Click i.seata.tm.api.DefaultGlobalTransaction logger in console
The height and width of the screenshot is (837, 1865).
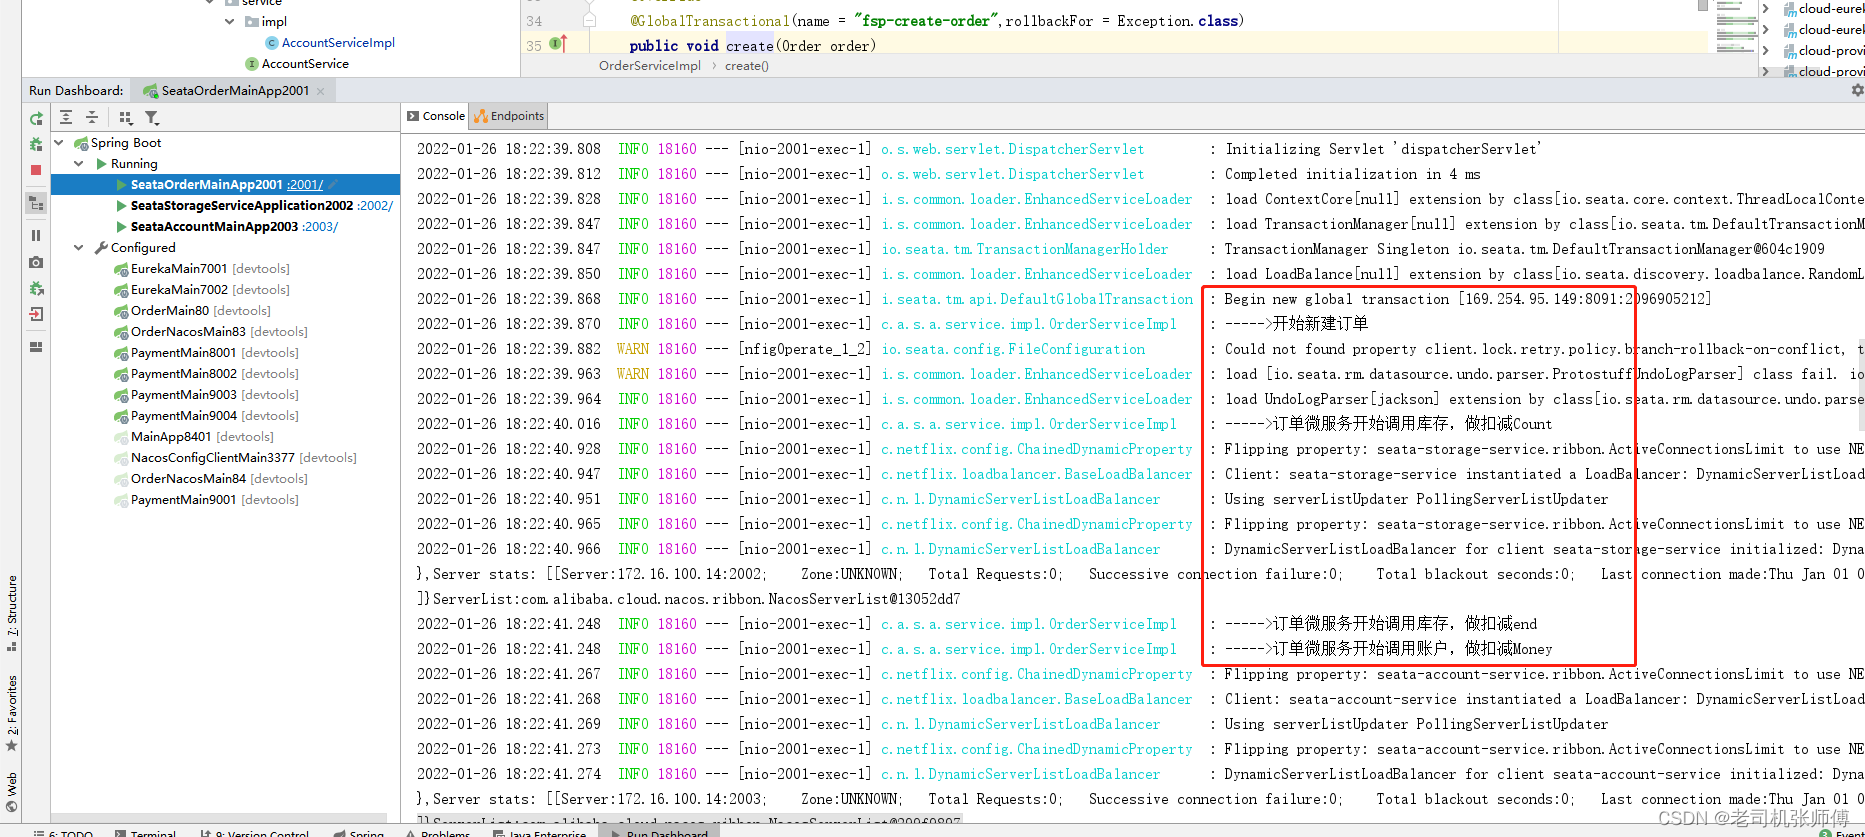pos(1037,299)
